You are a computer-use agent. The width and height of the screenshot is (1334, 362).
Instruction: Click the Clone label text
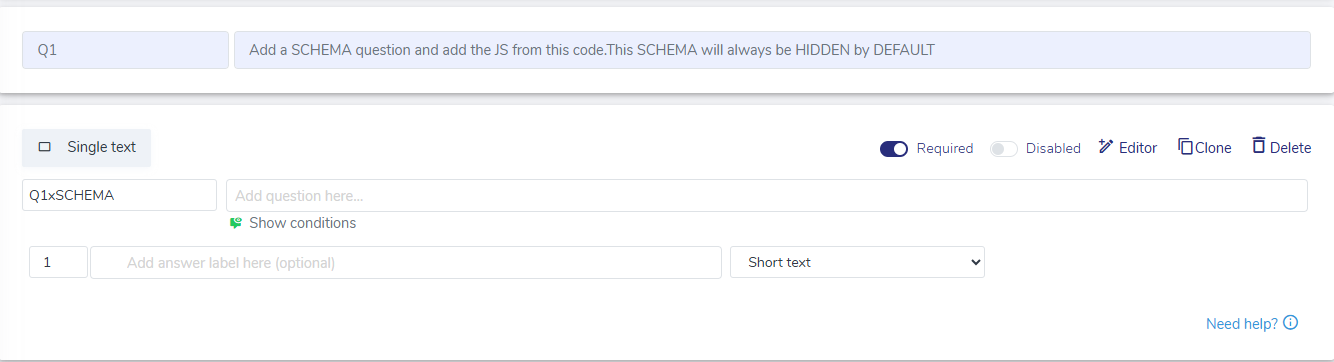1213,148
